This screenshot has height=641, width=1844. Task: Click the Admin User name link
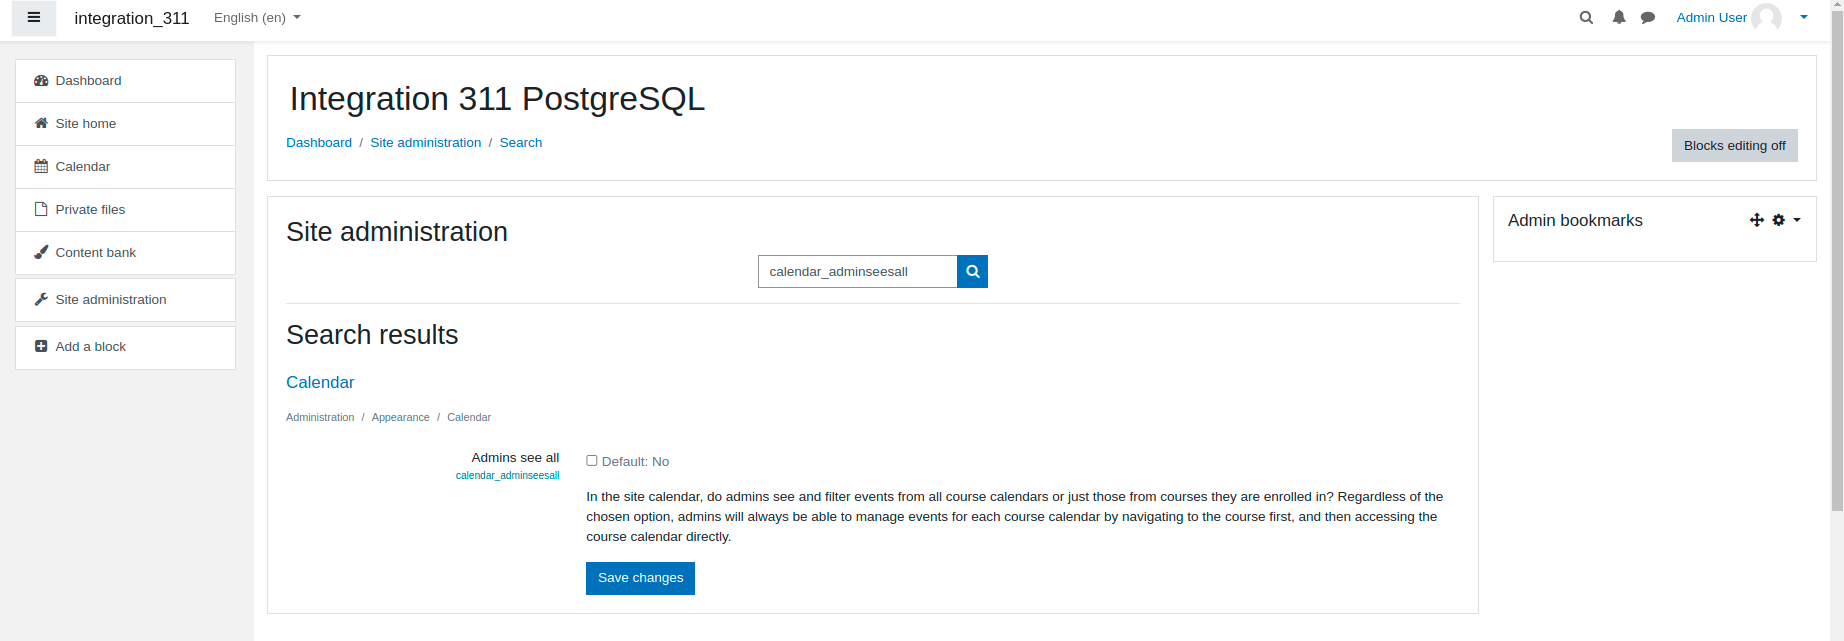pos(1712,18)
